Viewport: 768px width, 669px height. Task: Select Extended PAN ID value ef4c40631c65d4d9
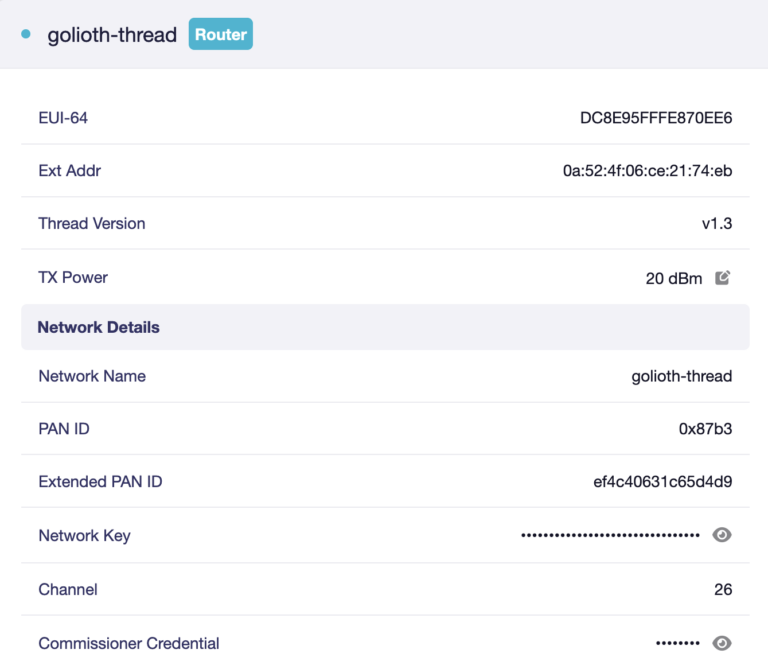click(x=663, y=482)
